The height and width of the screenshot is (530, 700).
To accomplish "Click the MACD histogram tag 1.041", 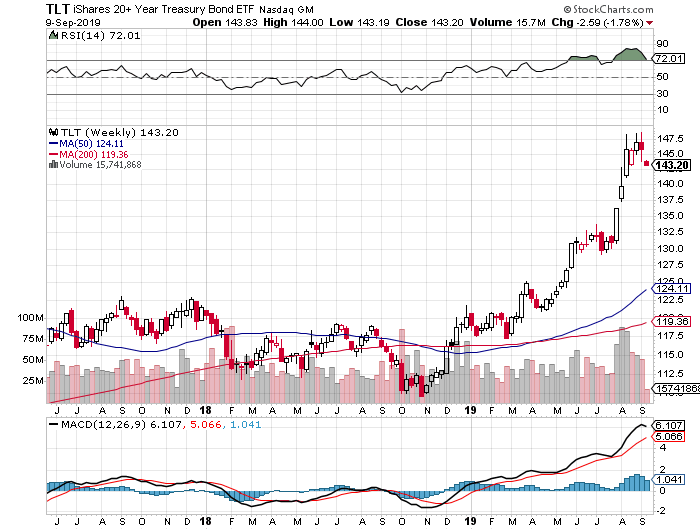I will pos(669,480).
